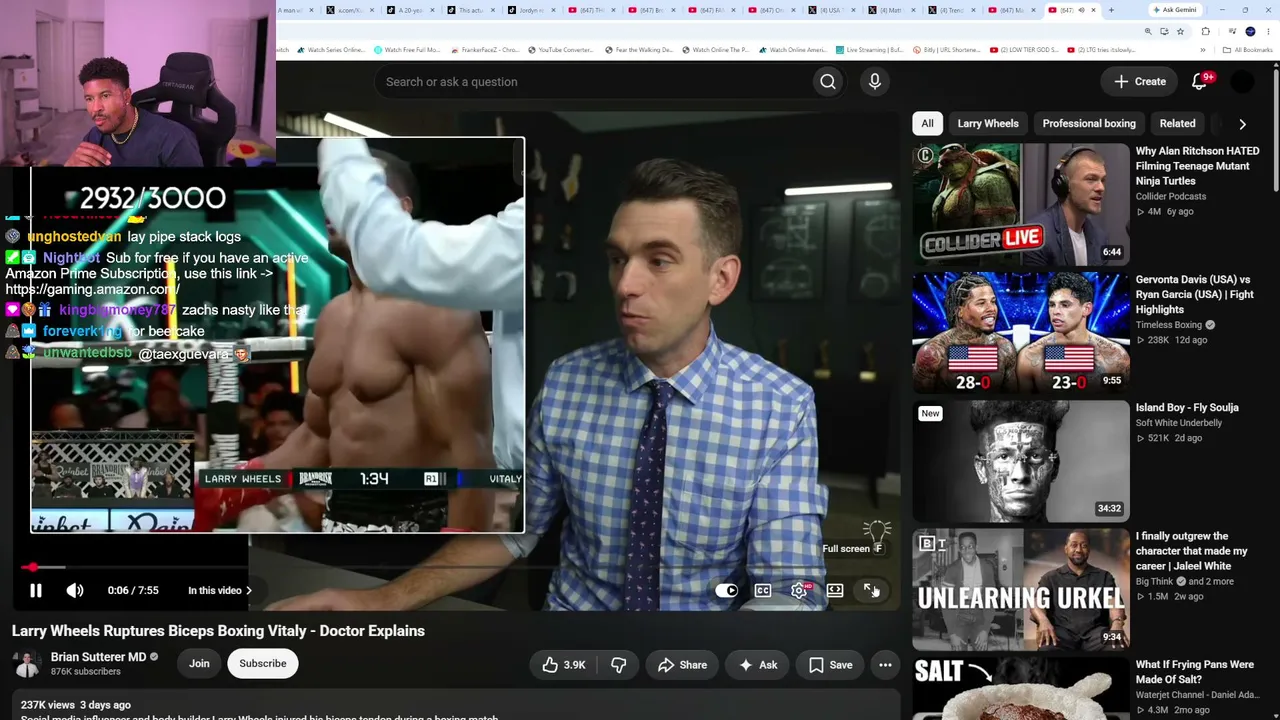The image size is (1280, 720).
Task: Open the '(2) LOW TIER GOD S...' bookmark
Action: pyautogui.click(x=1022, y=50)
